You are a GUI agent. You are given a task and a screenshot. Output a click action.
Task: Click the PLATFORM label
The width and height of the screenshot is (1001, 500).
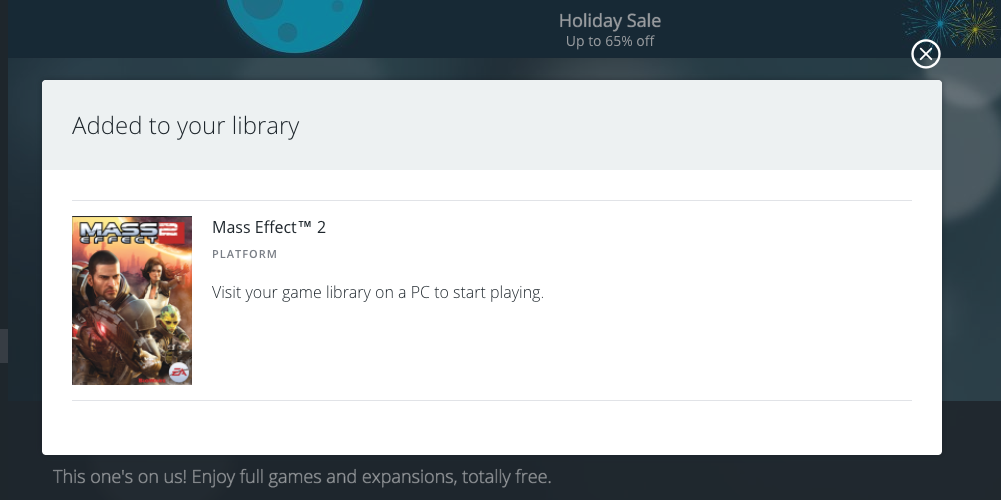tap(244, 254)
